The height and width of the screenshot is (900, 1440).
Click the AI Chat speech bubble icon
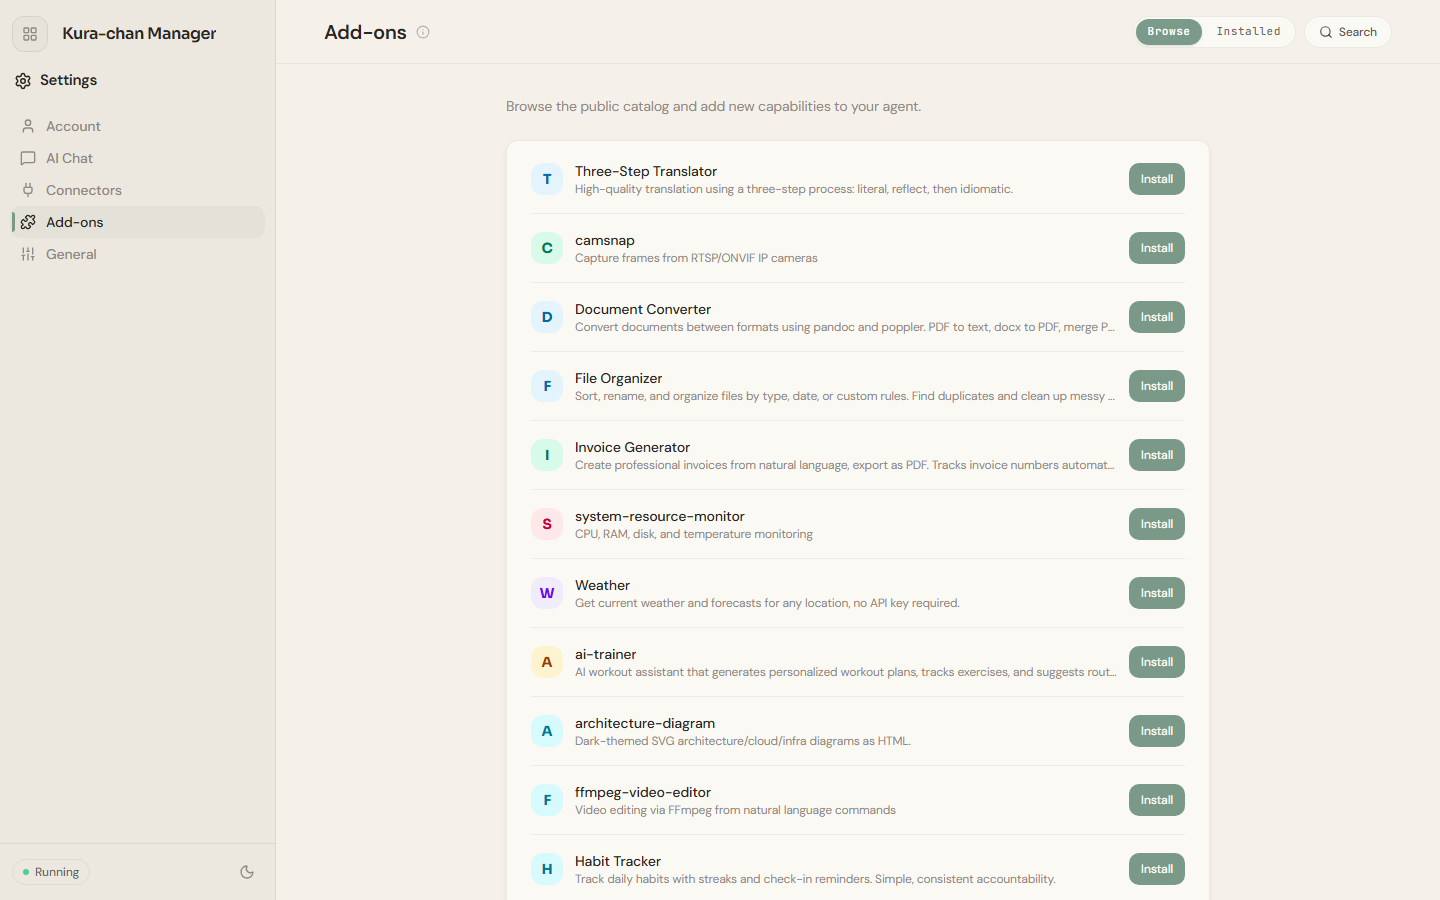point(28,158)
